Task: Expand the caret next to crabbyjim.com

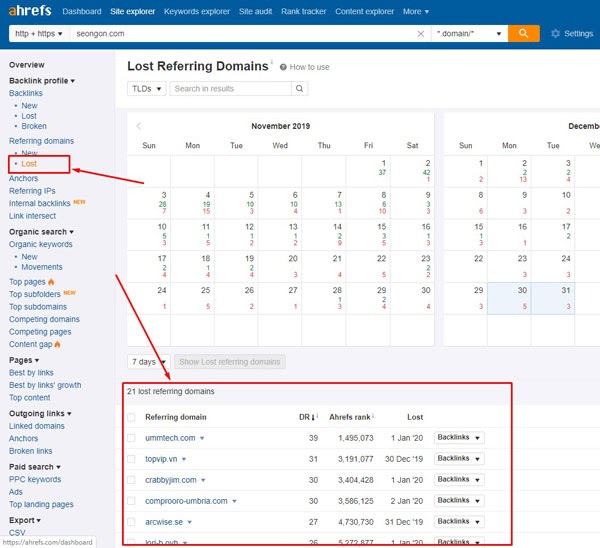Action: pos(203,481)
